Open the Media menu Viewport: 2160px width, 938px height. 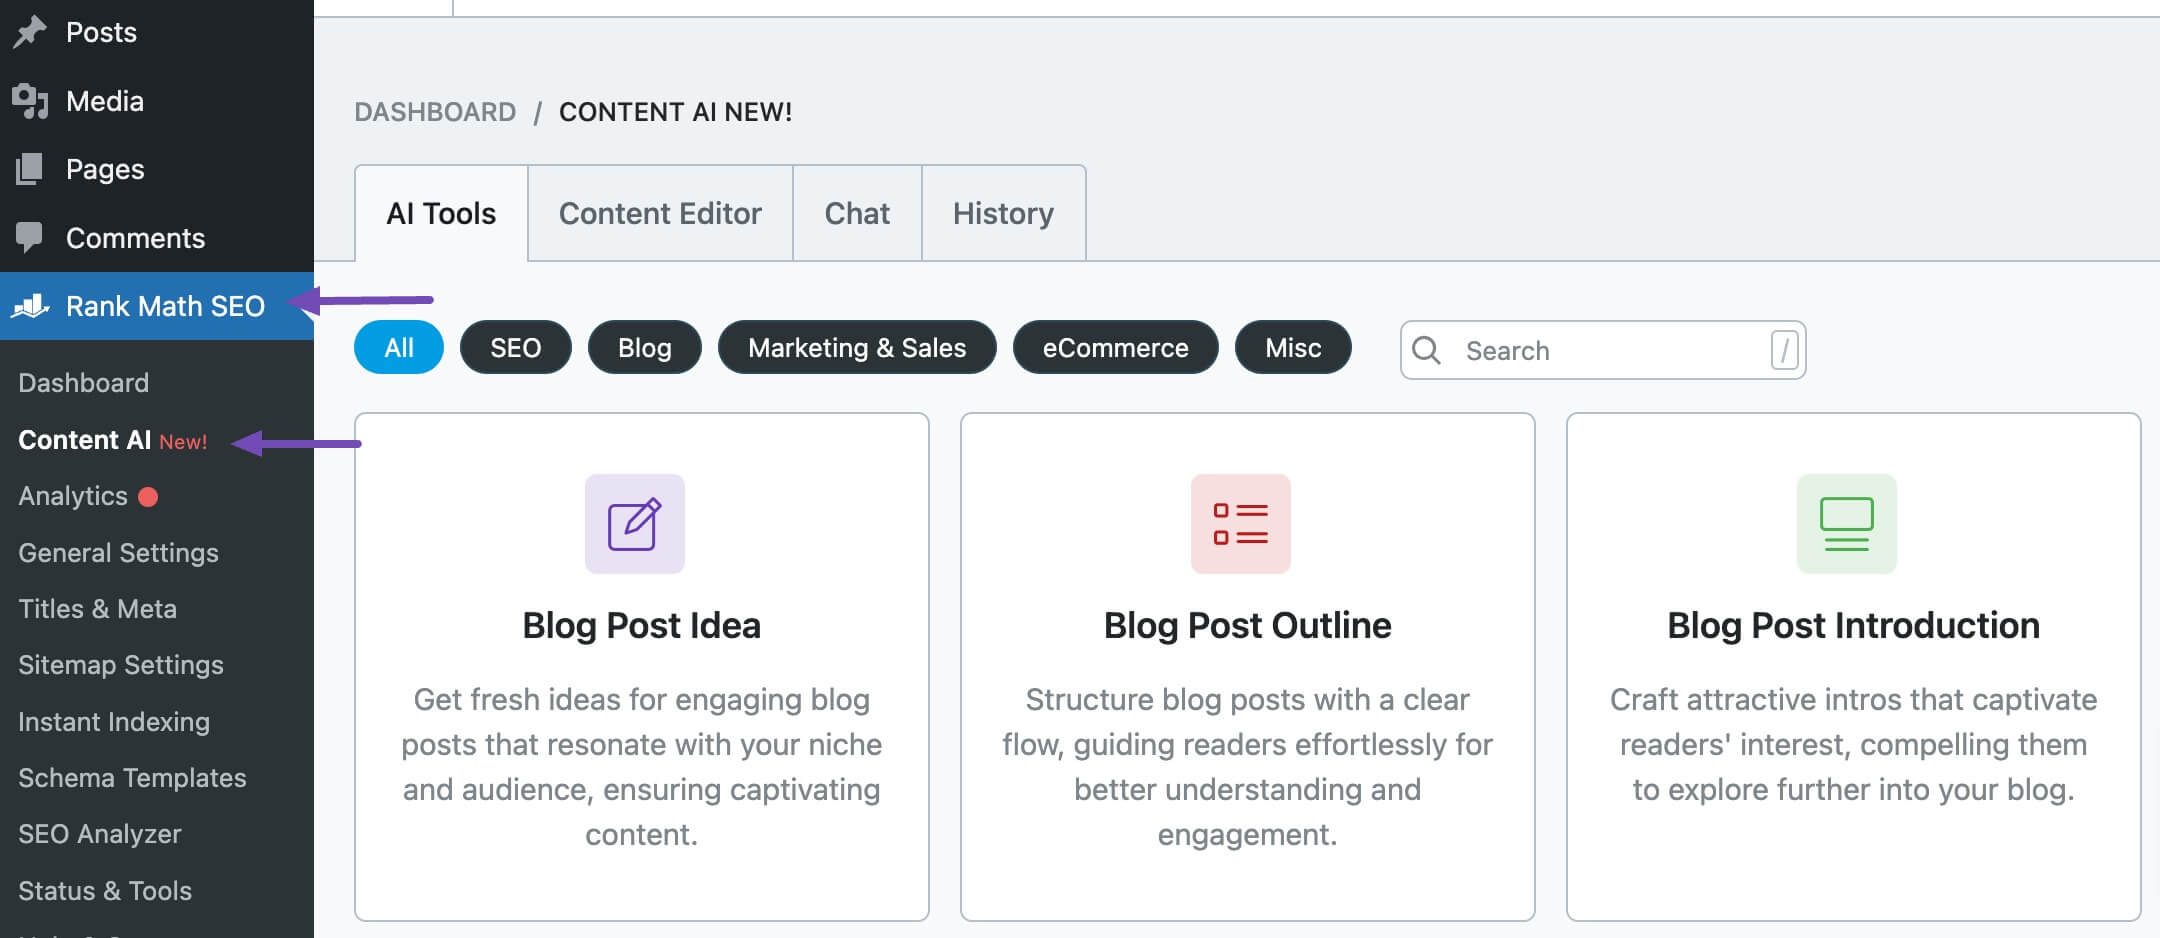[x=157, y=101]
